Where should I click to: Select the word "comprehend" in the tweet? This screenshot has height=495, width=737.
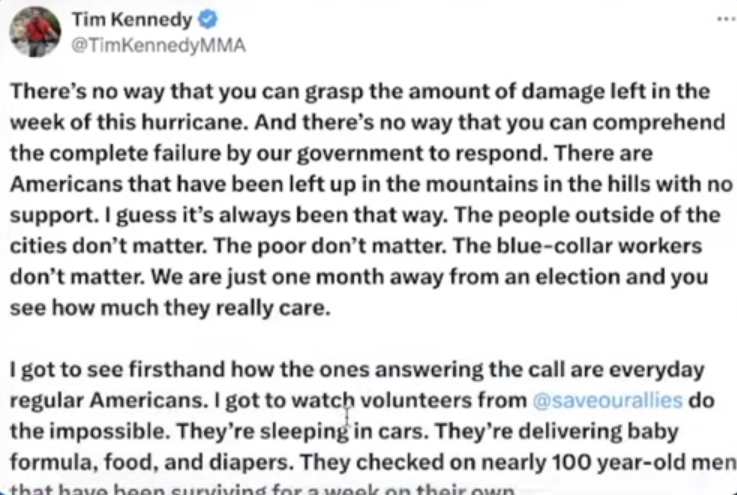tap(659, 124)
